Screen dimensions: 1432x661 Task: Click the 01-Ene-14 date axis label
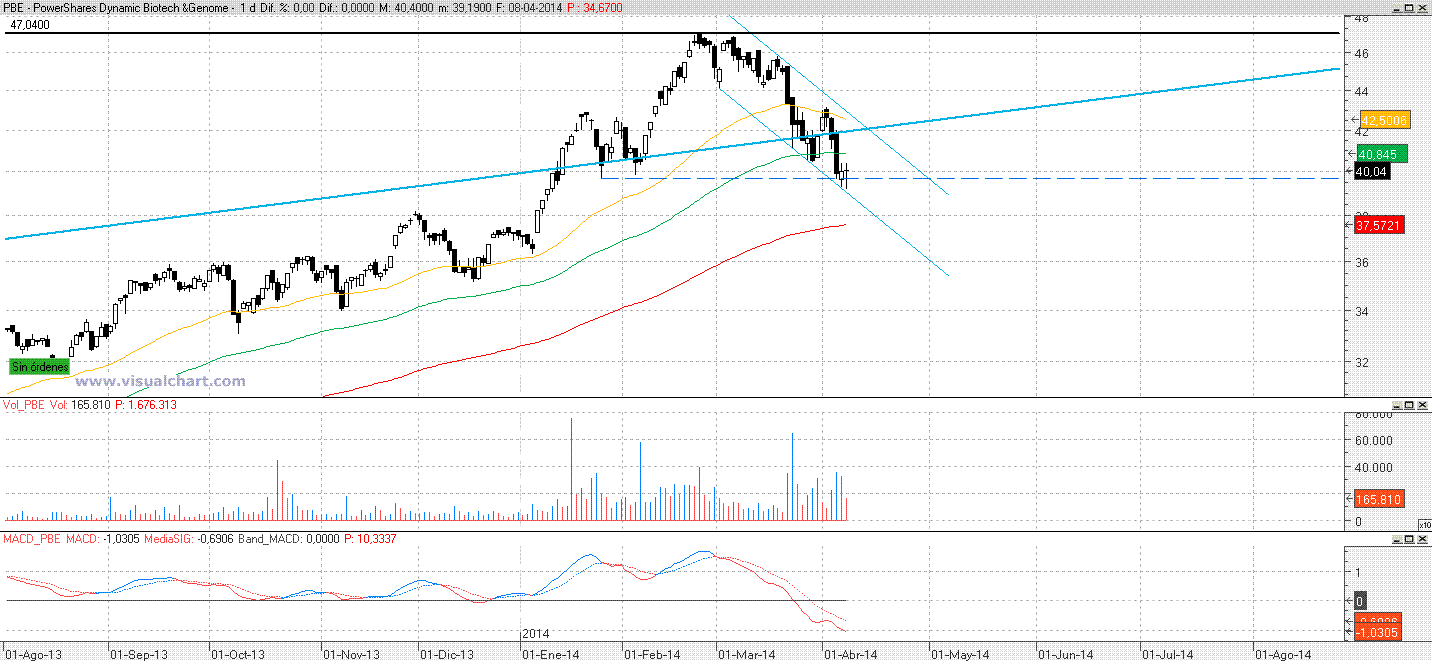coord(549,653)
